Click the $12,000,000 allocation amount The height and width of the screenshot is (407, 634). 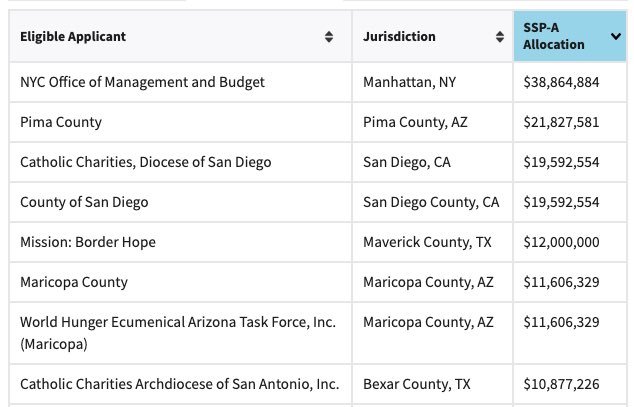(561, 242)
